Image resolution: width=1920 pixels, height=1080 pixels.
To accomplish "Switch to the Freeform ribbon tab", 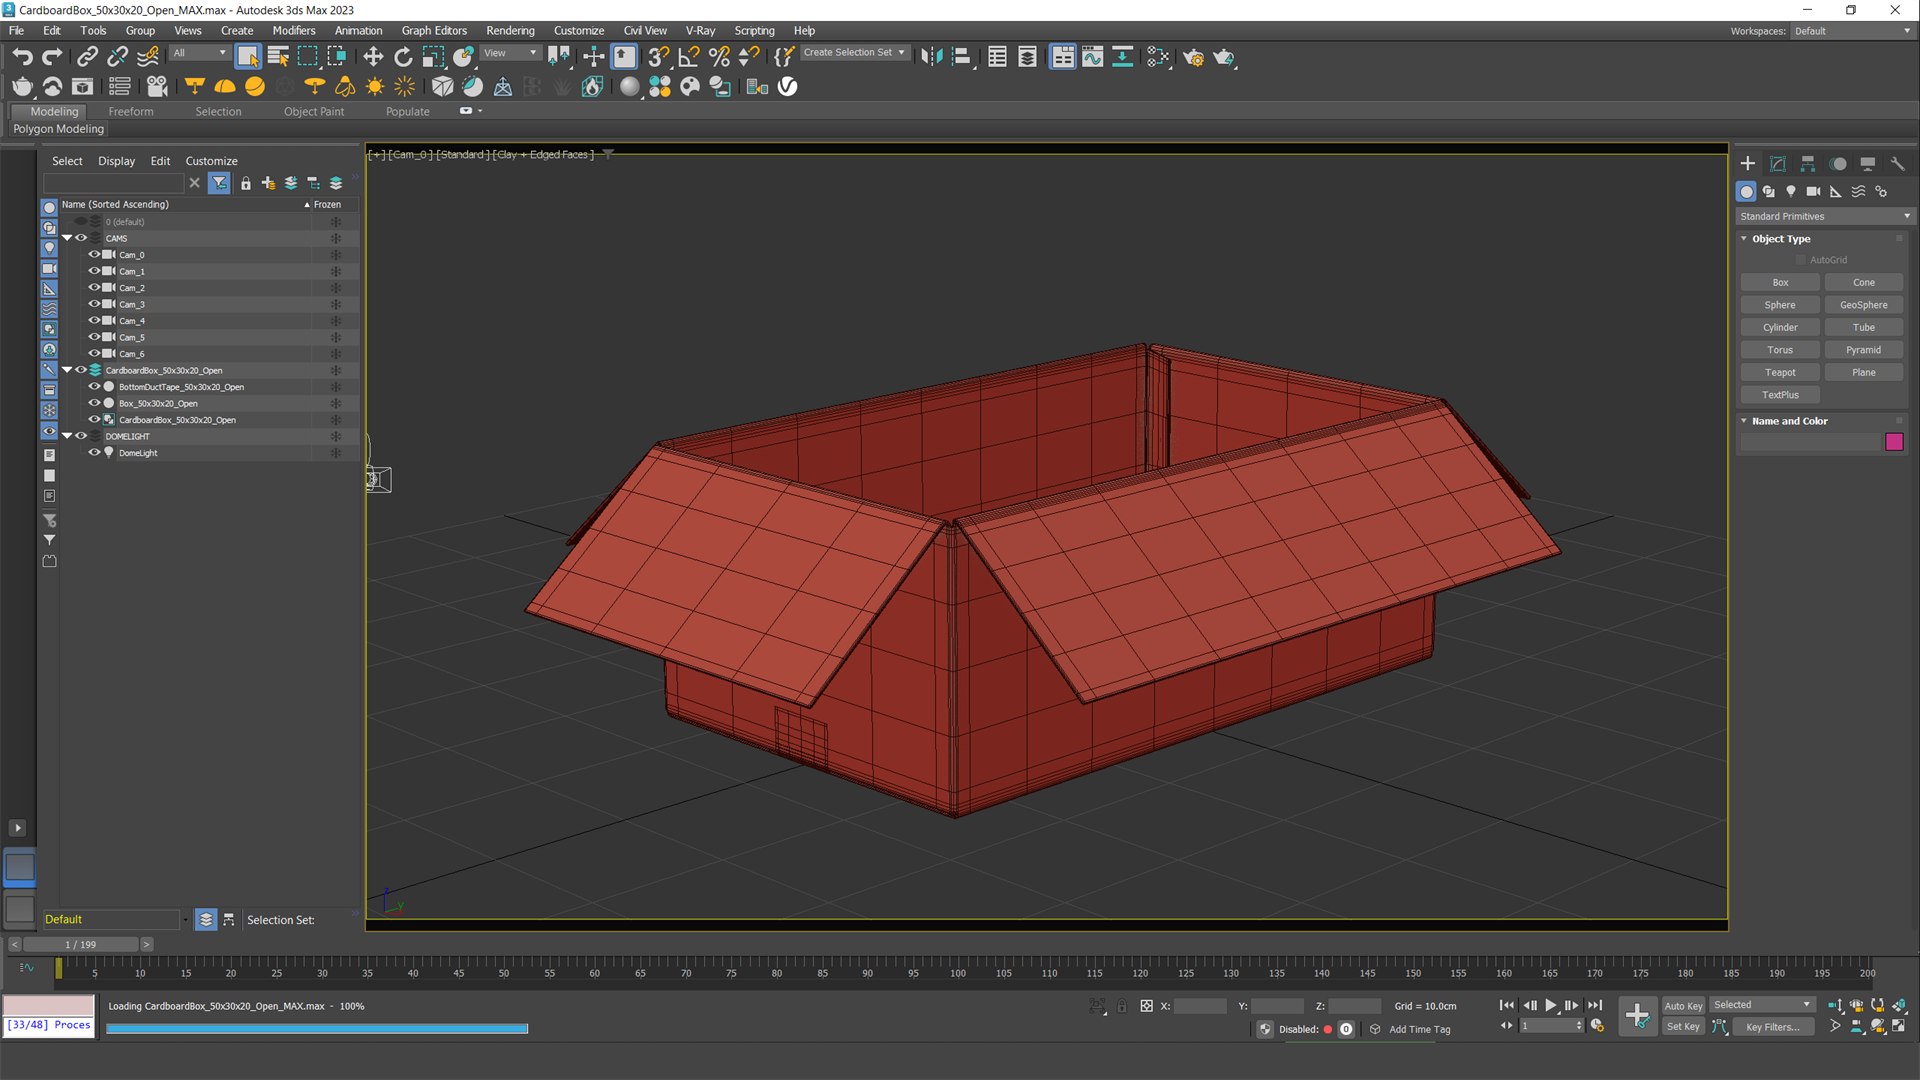I will (131, 112).
